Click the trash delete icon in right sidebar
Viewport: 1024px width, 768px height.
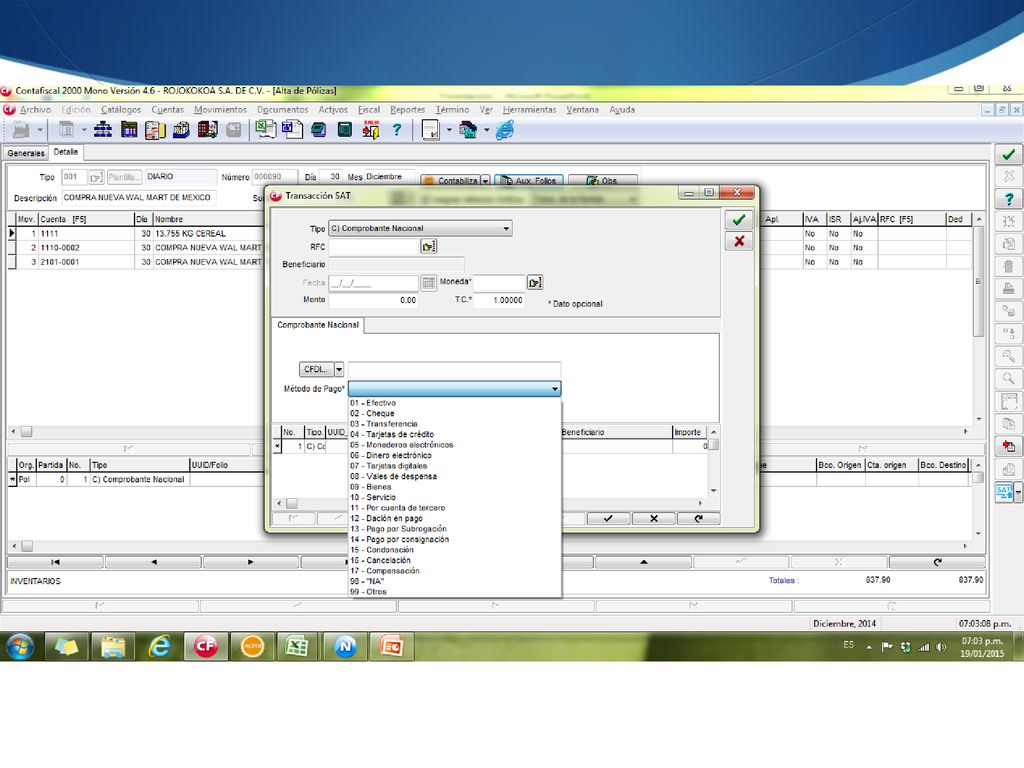coord(1009,266)
